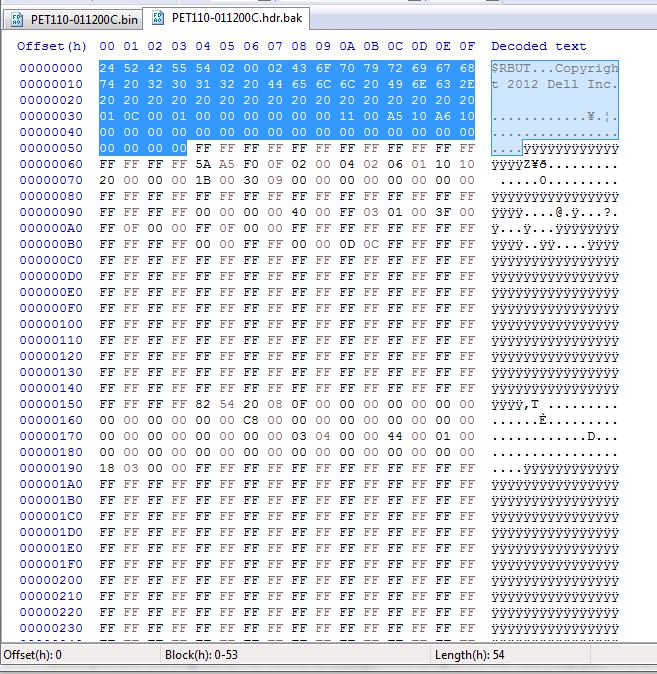Screen dimensions: 657x674
Task: Select the PET110-011200C.hdr.bak tab
Action: 226,18
